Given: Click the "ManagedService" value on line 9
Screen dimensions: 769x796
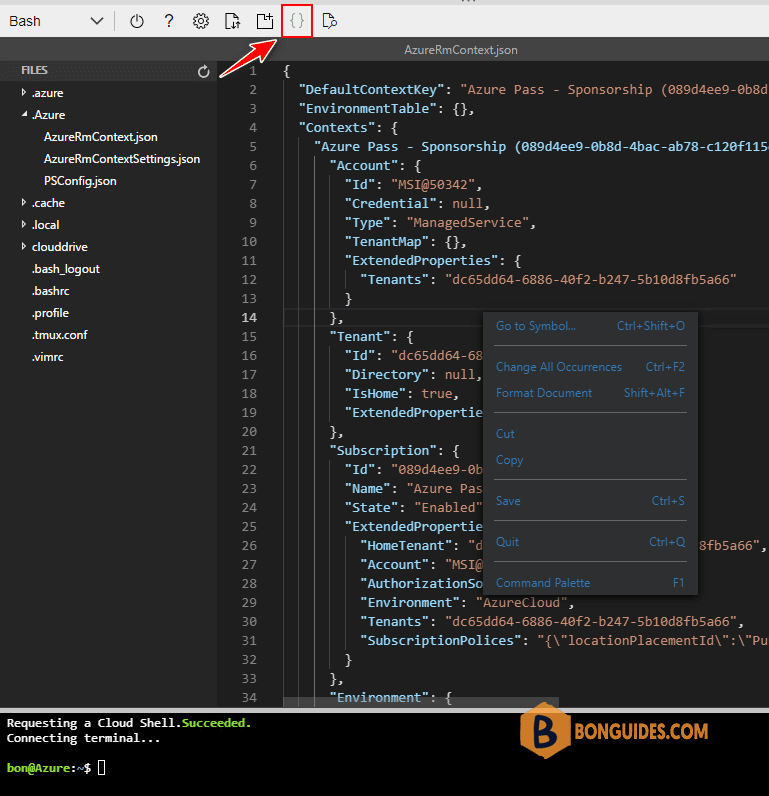Looking at the screenshot, I should click(467, 223).
